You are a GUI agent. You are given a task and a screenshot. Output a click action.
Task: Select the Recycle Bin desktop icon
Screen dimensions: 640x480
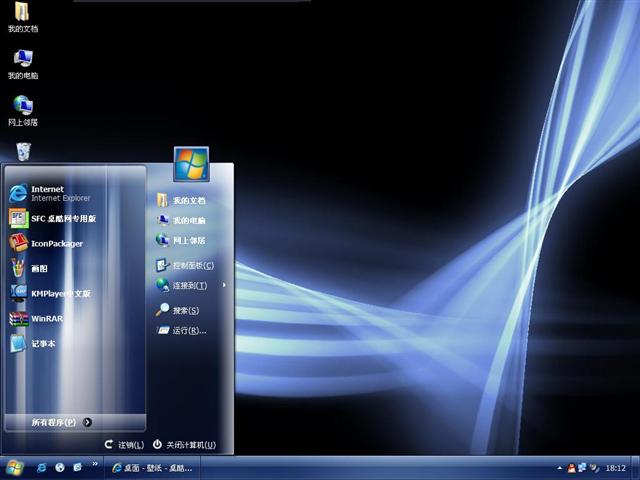tap(23, 152)
